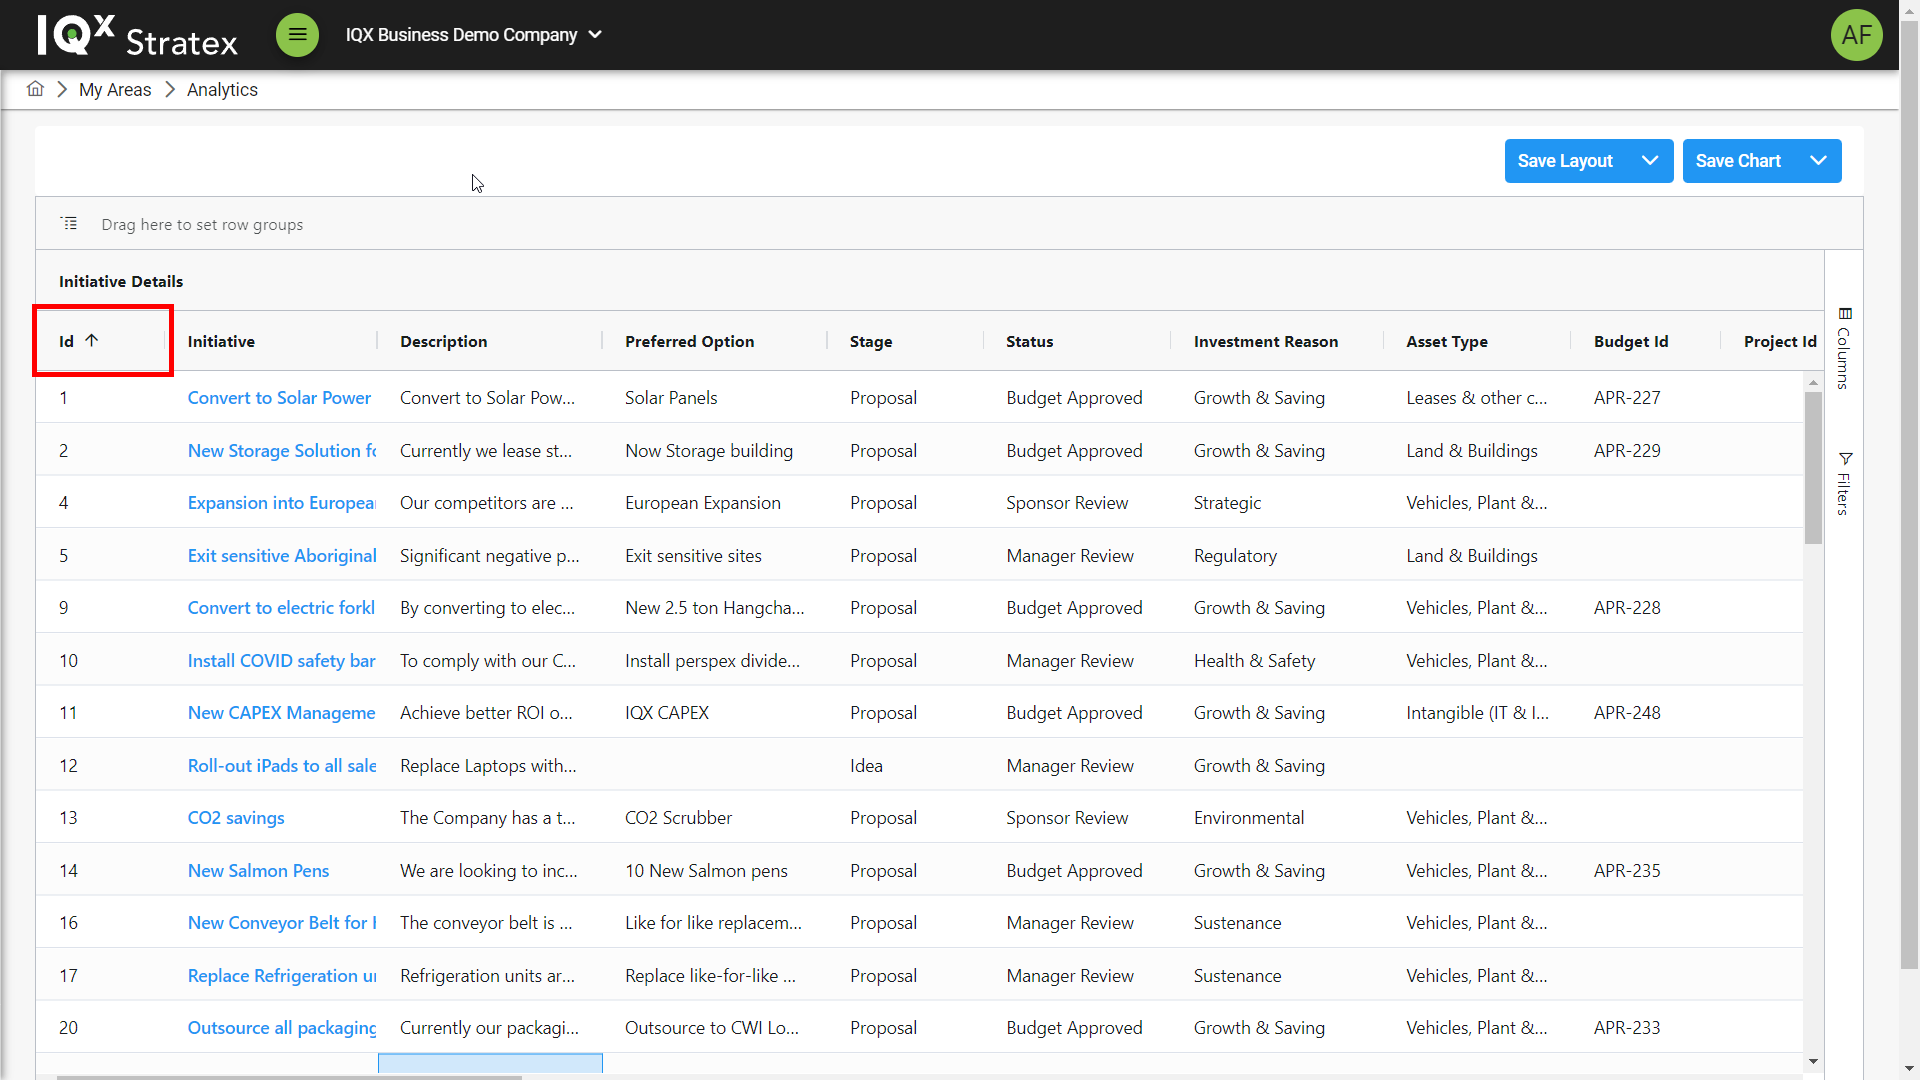Open the AF user avatar menu
This screenshot has height=1080, width=1920.
[x=1856, y=35]
